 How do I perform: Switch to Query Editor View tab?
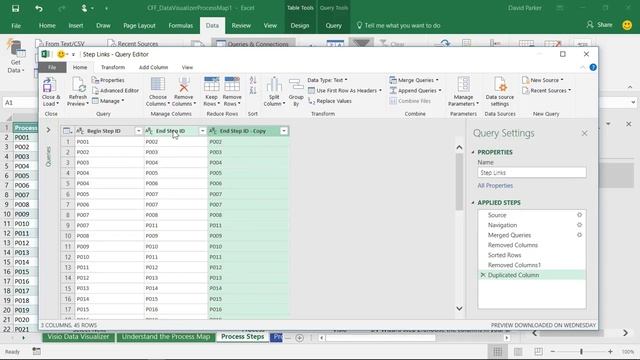tap(187, 67)
